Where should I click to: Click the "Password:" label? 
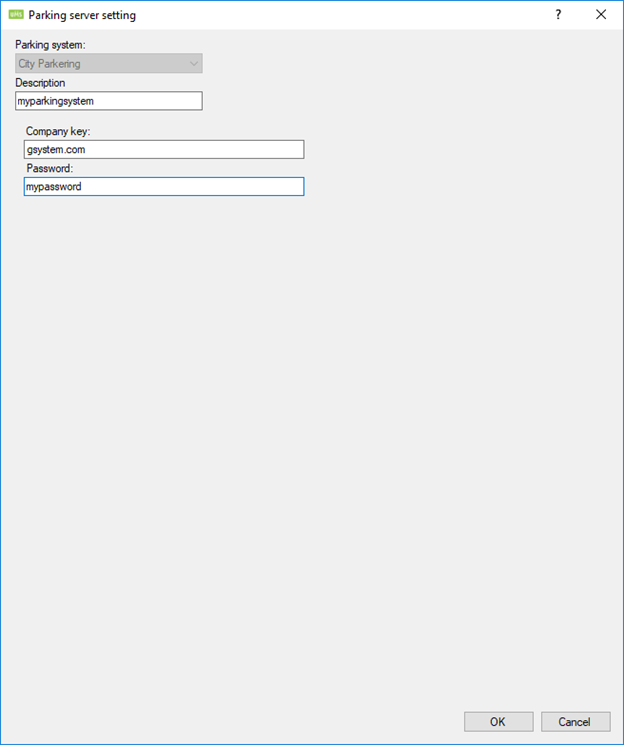click(50, 168)
